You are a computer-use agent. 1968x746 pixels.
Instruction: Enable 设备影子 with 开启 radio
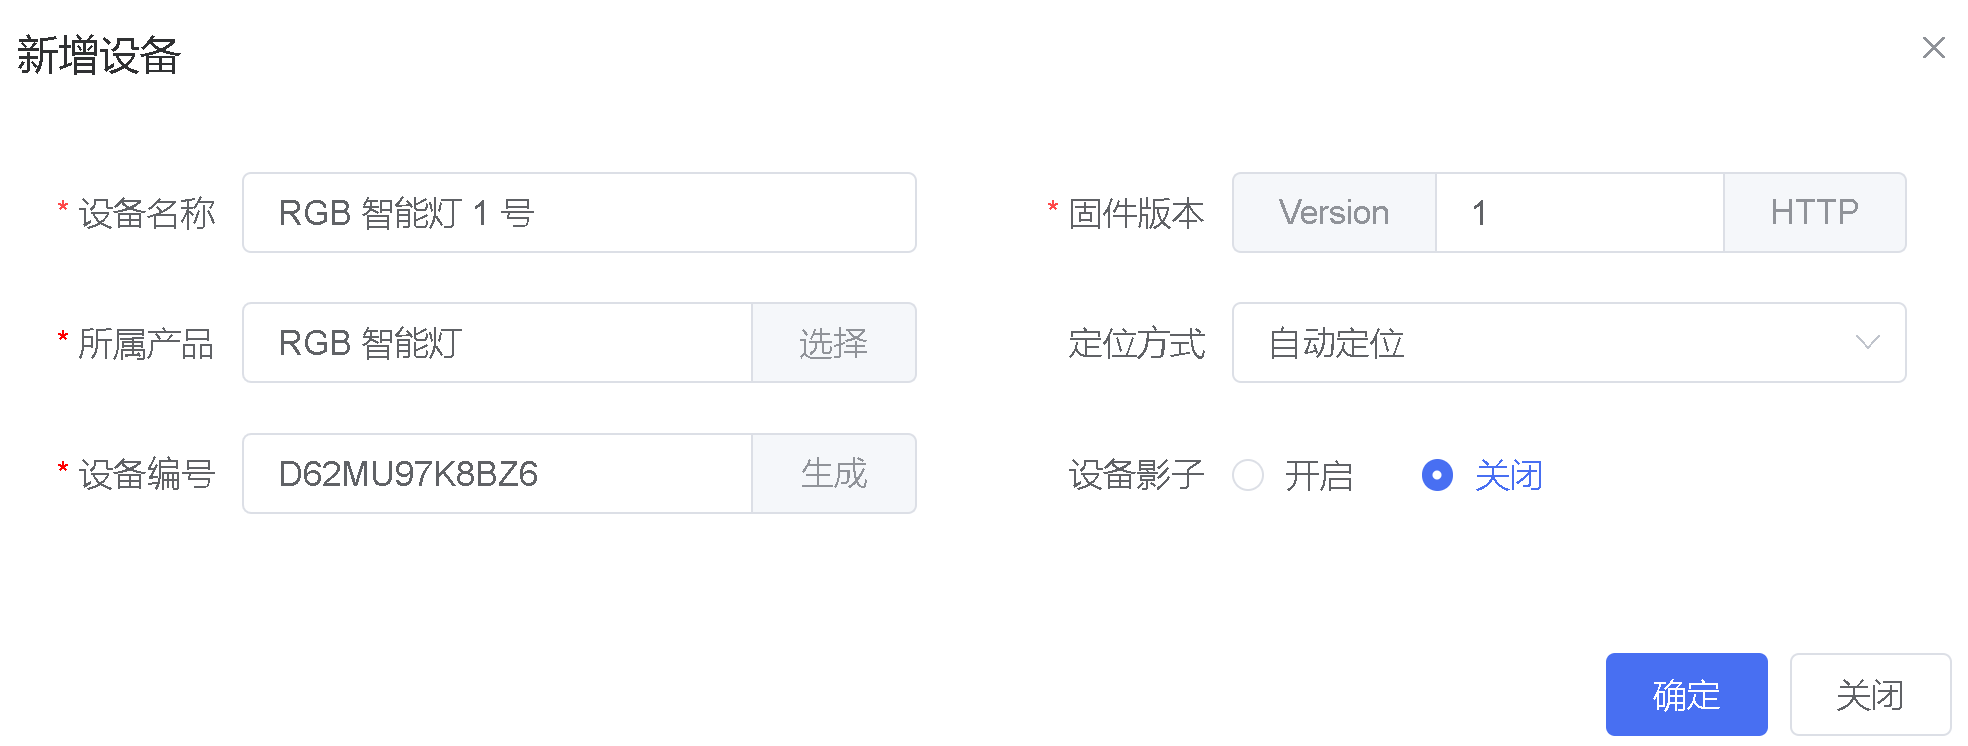coord(1248,475)
